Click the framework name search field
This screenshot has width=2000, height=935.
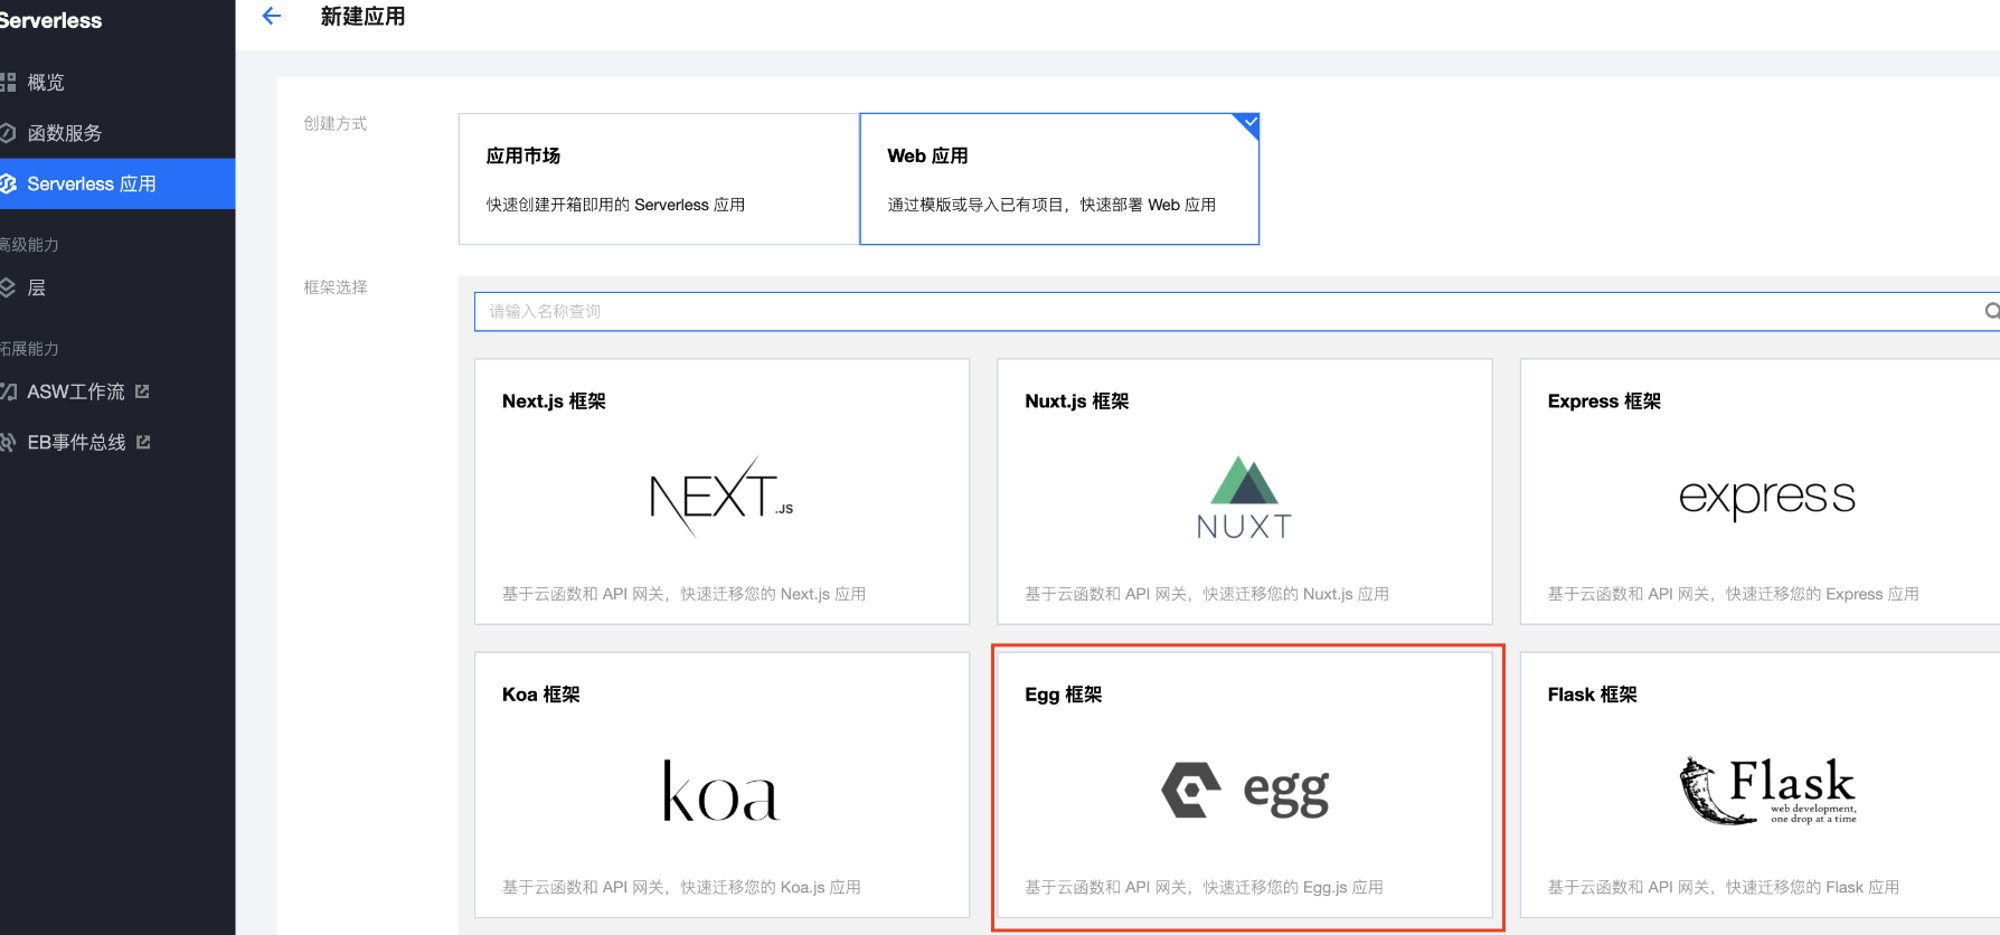(x=1237, y=312)
